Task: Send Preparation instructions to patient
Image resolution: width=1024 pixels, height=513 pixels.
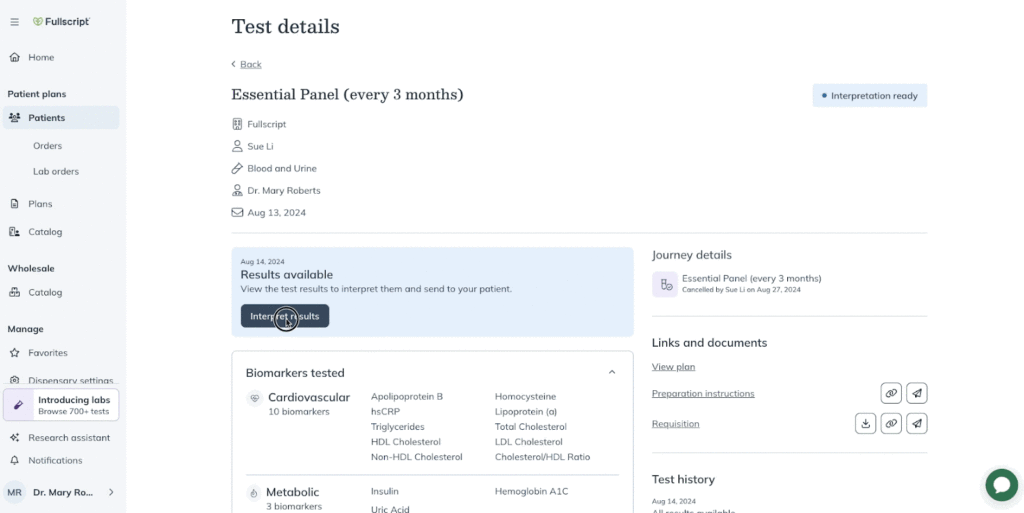Action: click(917, 394)
